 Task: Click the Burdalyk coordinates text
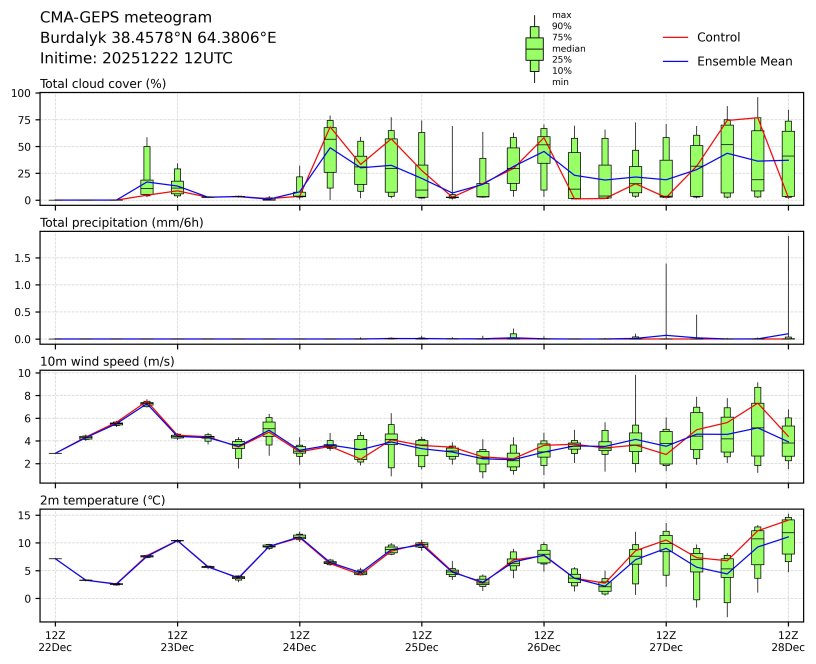click(158, 38)
